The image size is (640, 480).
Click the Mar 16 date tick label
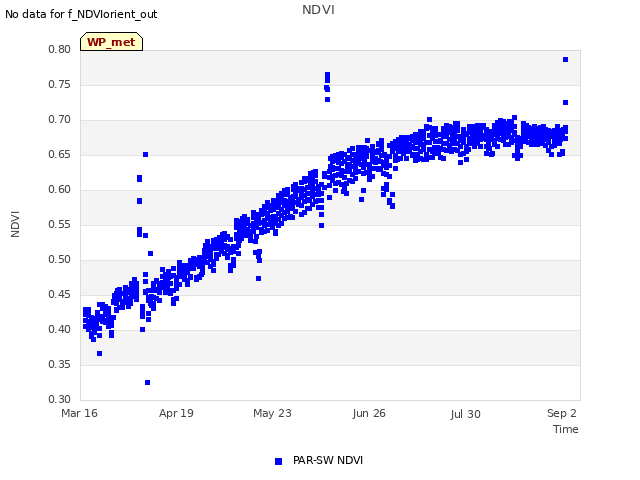point(80,413)
